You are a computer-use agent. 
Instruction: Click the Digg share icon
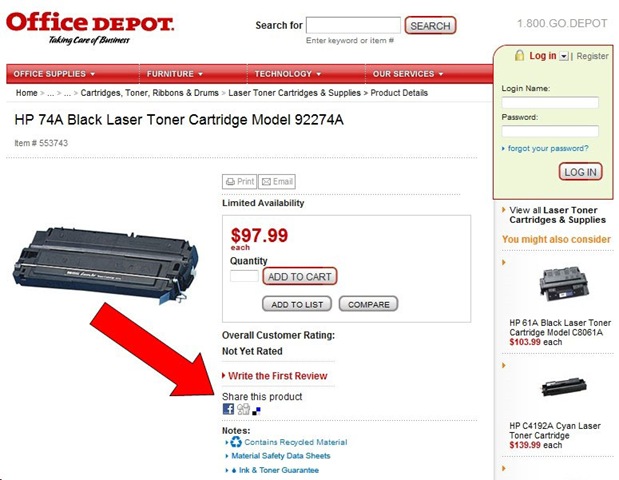point(243,410)
